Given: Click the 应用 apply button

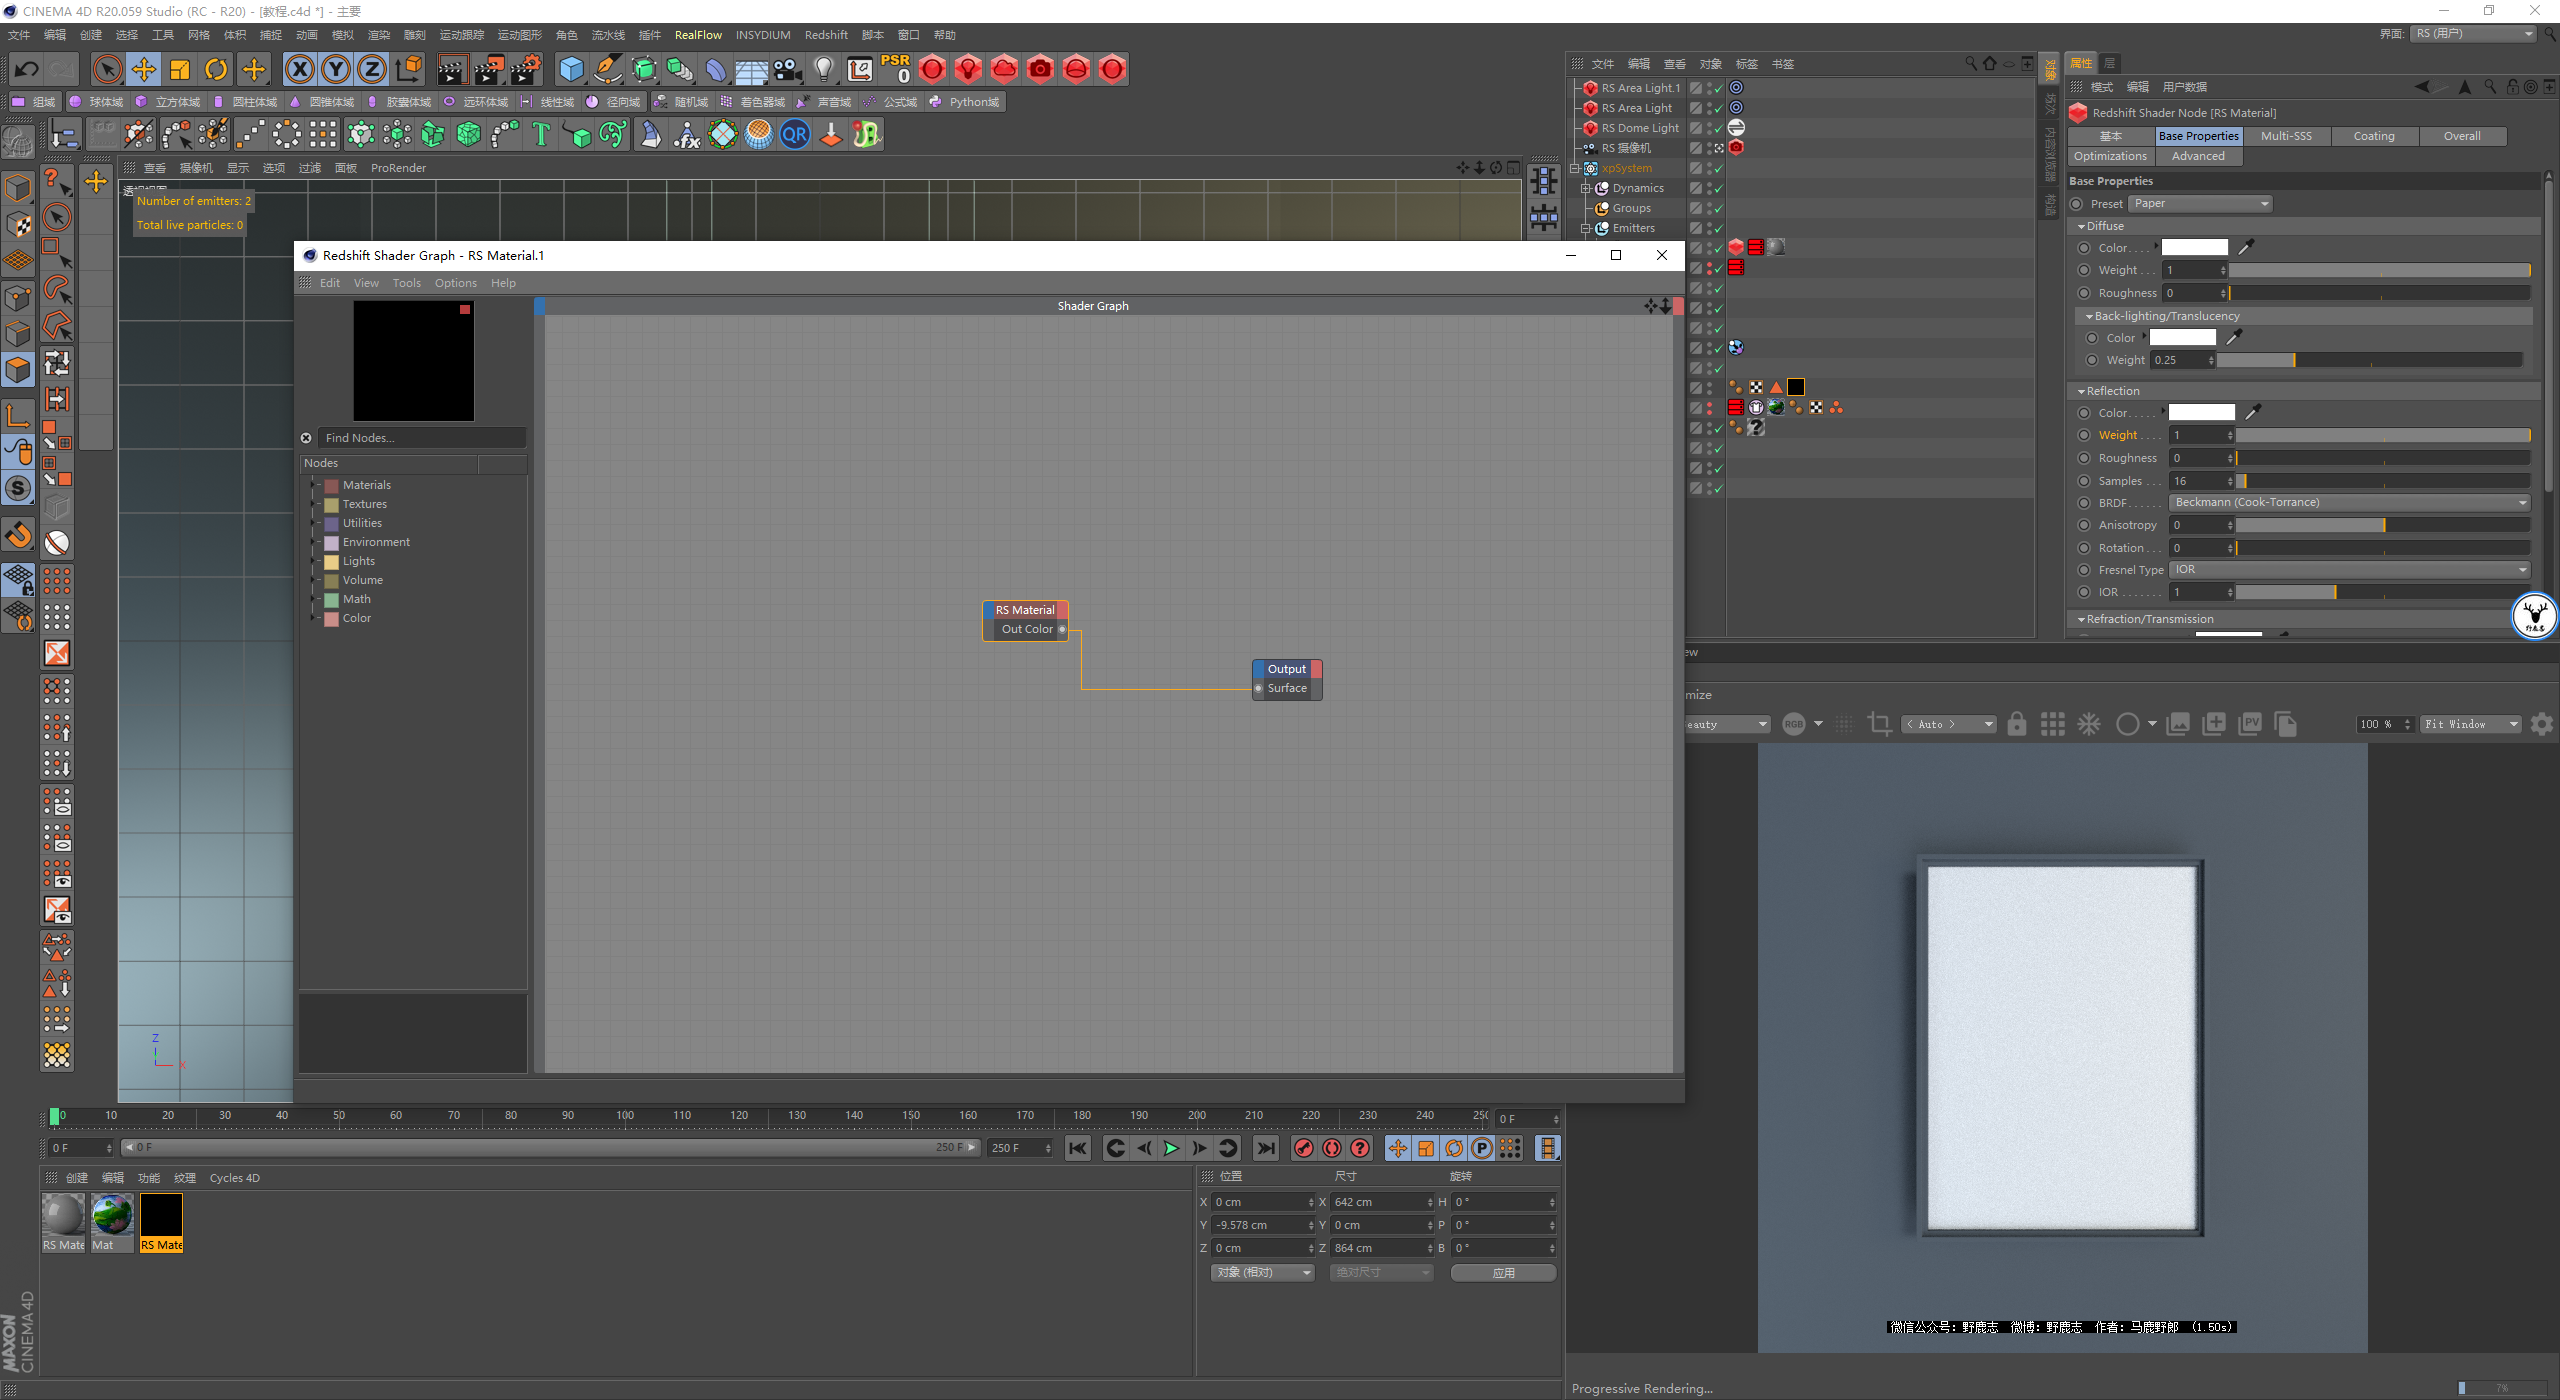Looking at the screenshot, I should tap(1503, 1272).
